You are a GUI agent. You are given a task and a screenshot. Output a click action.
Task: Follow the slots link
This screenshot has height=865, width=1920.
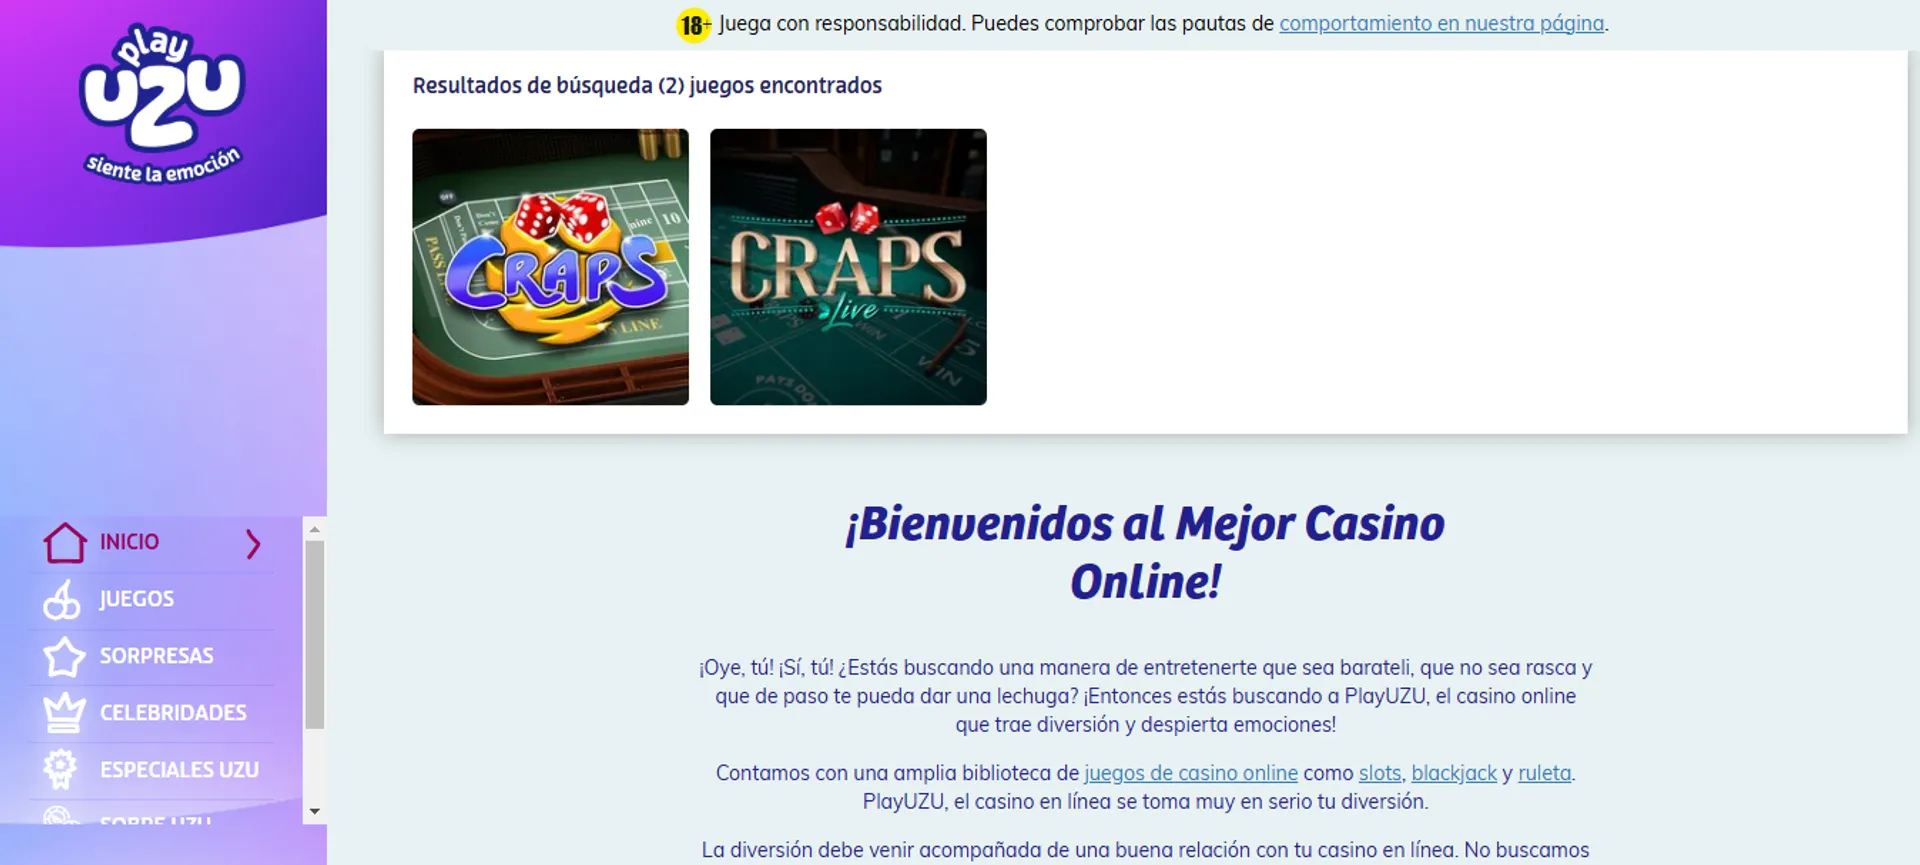click(1380, 773)
